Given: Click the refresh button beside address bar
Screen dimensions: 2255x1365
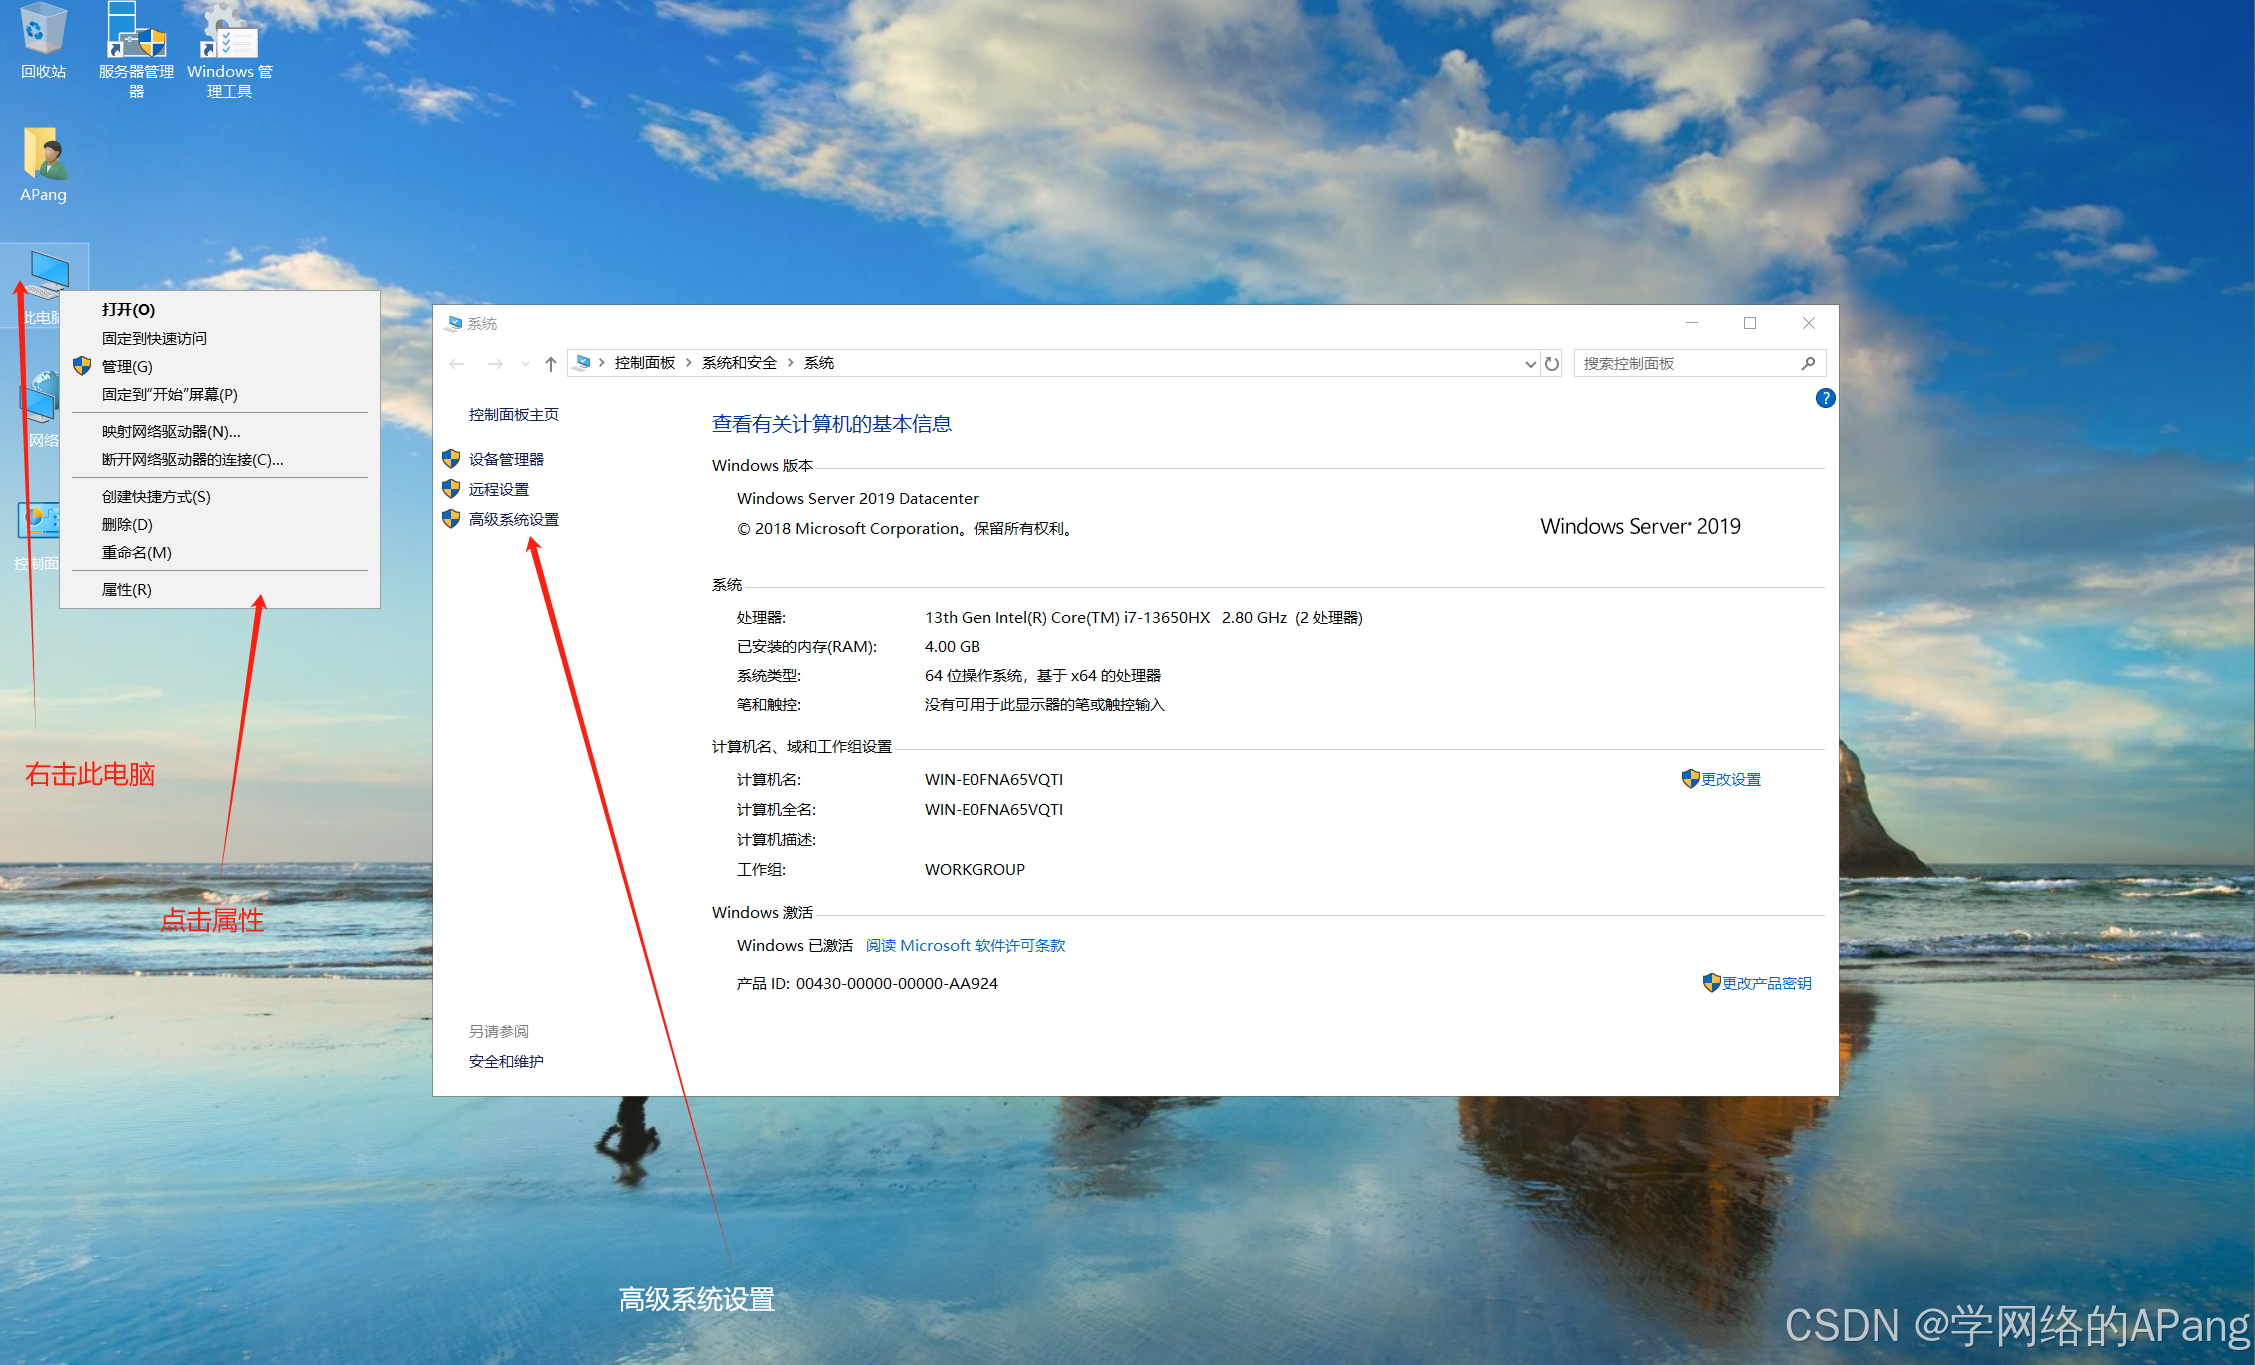Looking at the screenshot, I should coord(1552,363).
